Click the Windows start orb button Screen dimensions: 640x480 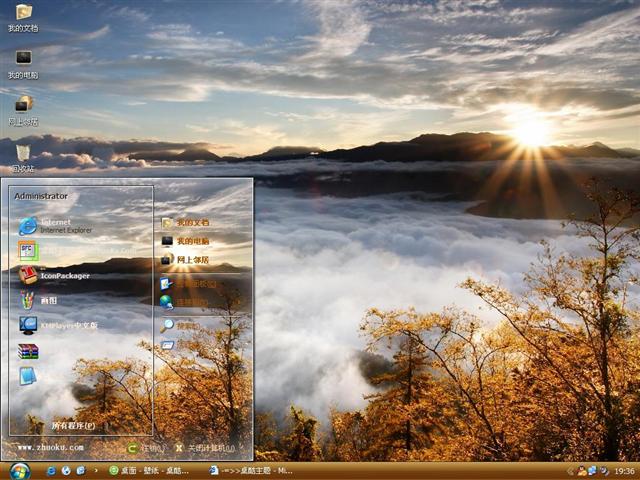tap(20, 471)
